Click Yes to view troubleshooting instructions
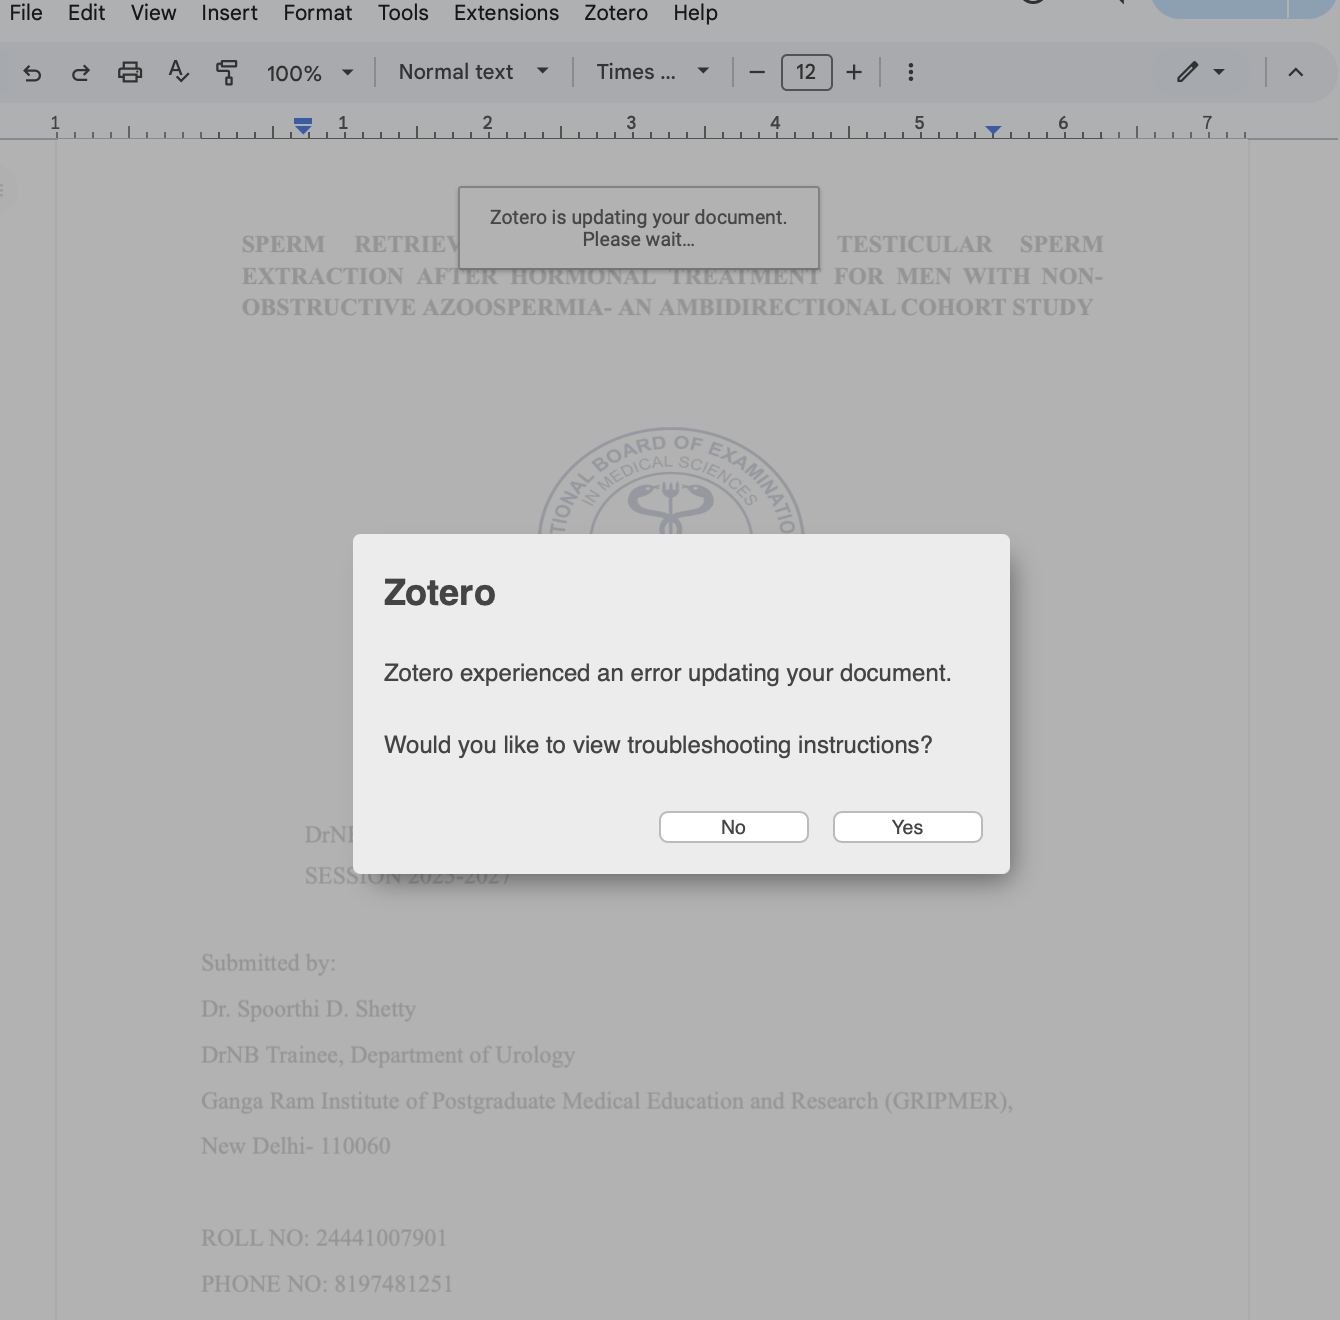Screen dimensions: 1340x1320 click(x=908, y=827)
